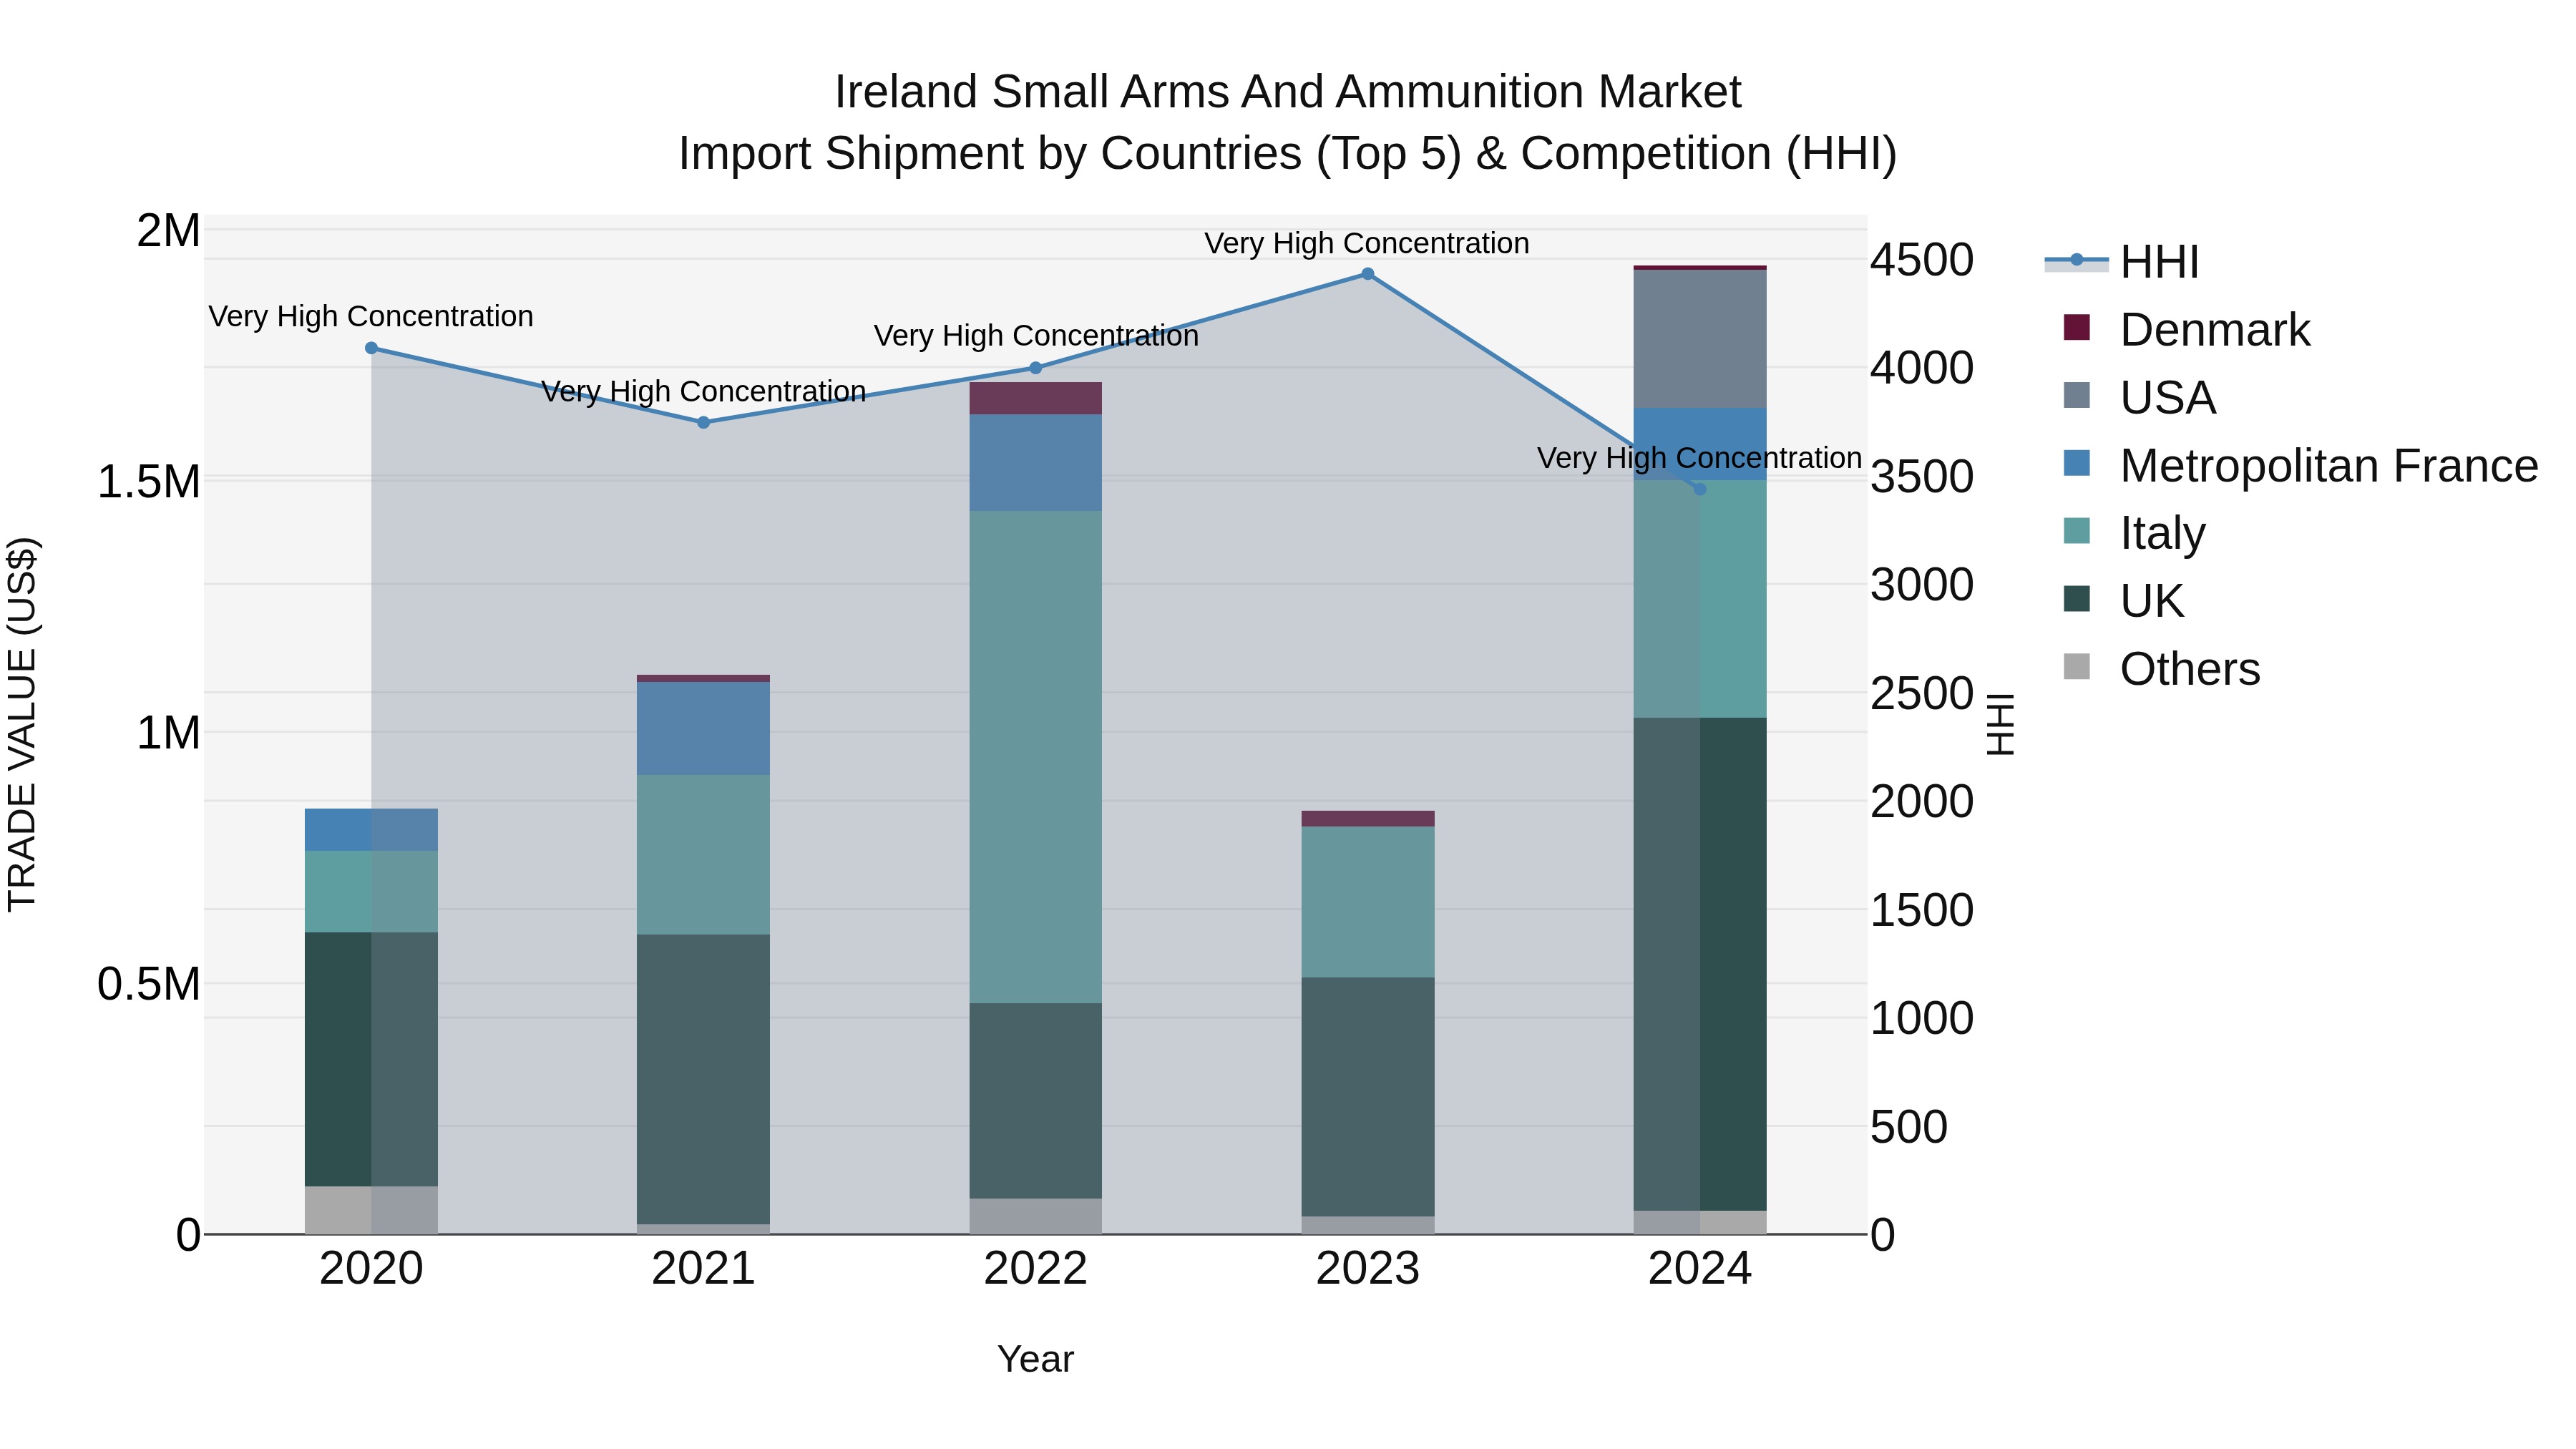
Task: Click the UK segment of the 2024 bar
Action: pyautogui.click(x=1700, y=964)
